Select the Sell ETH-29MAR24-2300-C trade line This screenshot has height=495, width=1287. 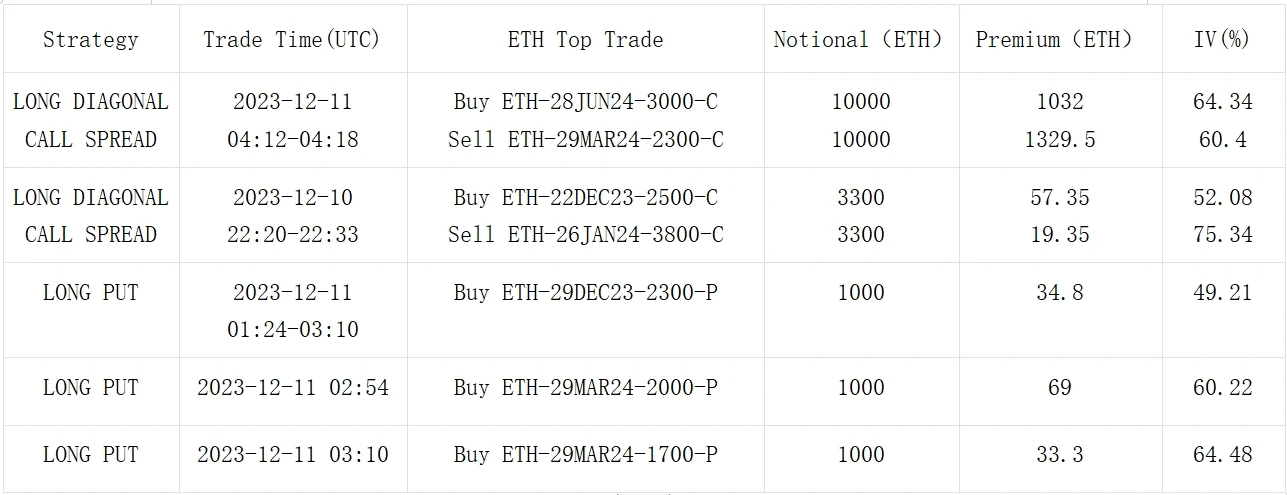coord(585,140)
